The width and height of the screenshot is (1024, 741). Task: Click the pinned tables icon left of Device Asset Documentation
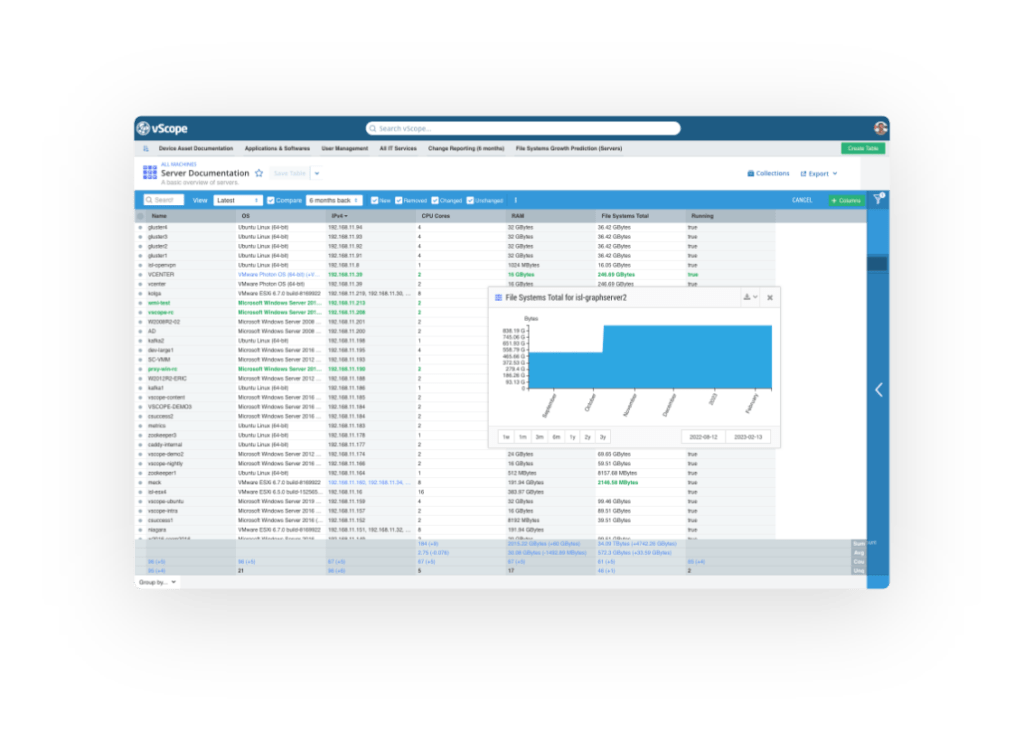[146, 149]
